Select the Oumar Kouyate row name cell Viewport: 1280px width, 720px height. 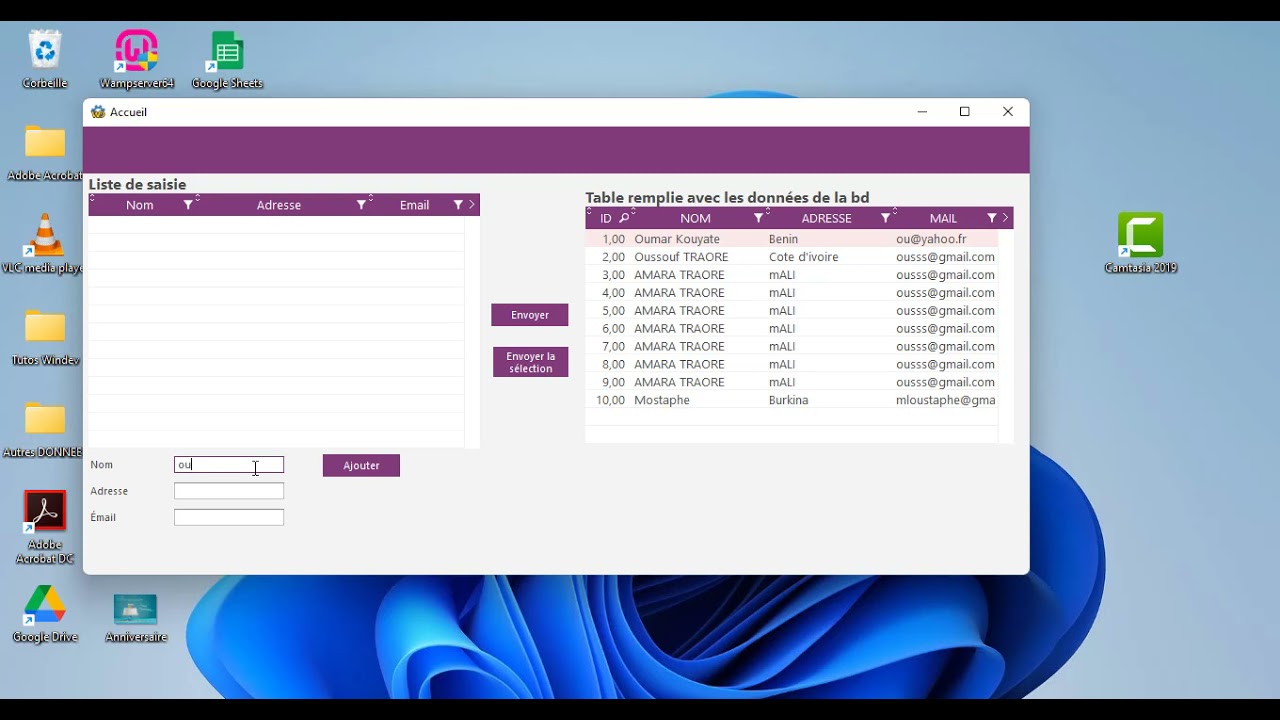[677, 239]
